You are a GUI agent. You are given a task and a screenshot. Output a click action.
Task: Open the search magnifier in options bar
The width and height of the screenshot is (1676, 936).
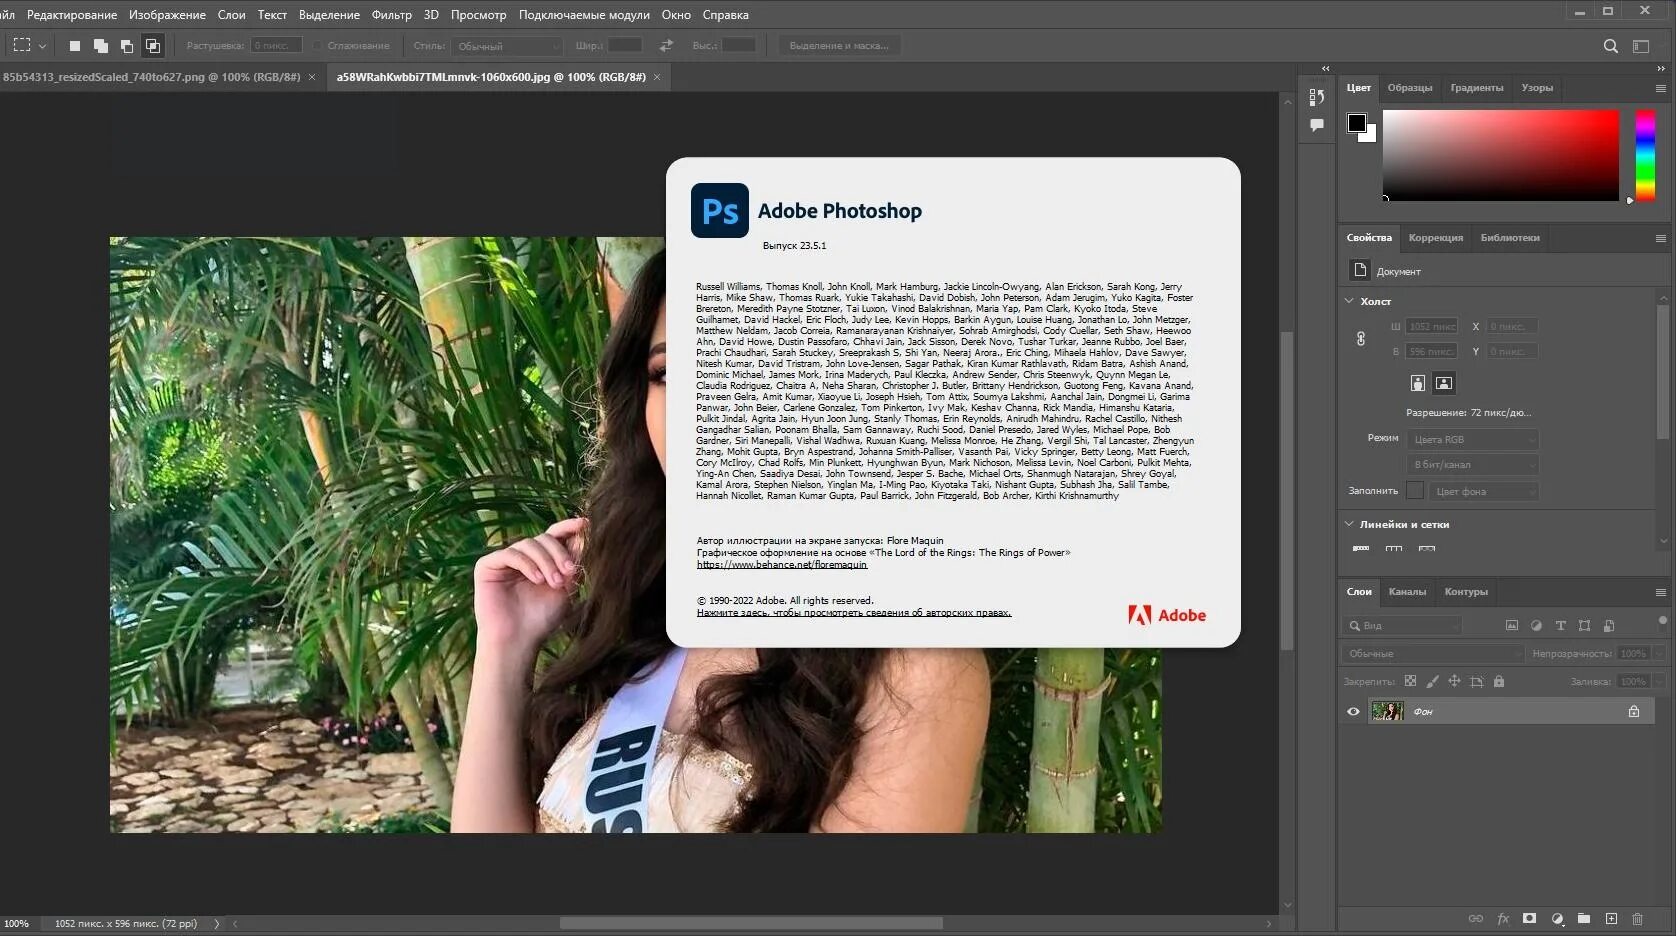[x=1610, y=46]
